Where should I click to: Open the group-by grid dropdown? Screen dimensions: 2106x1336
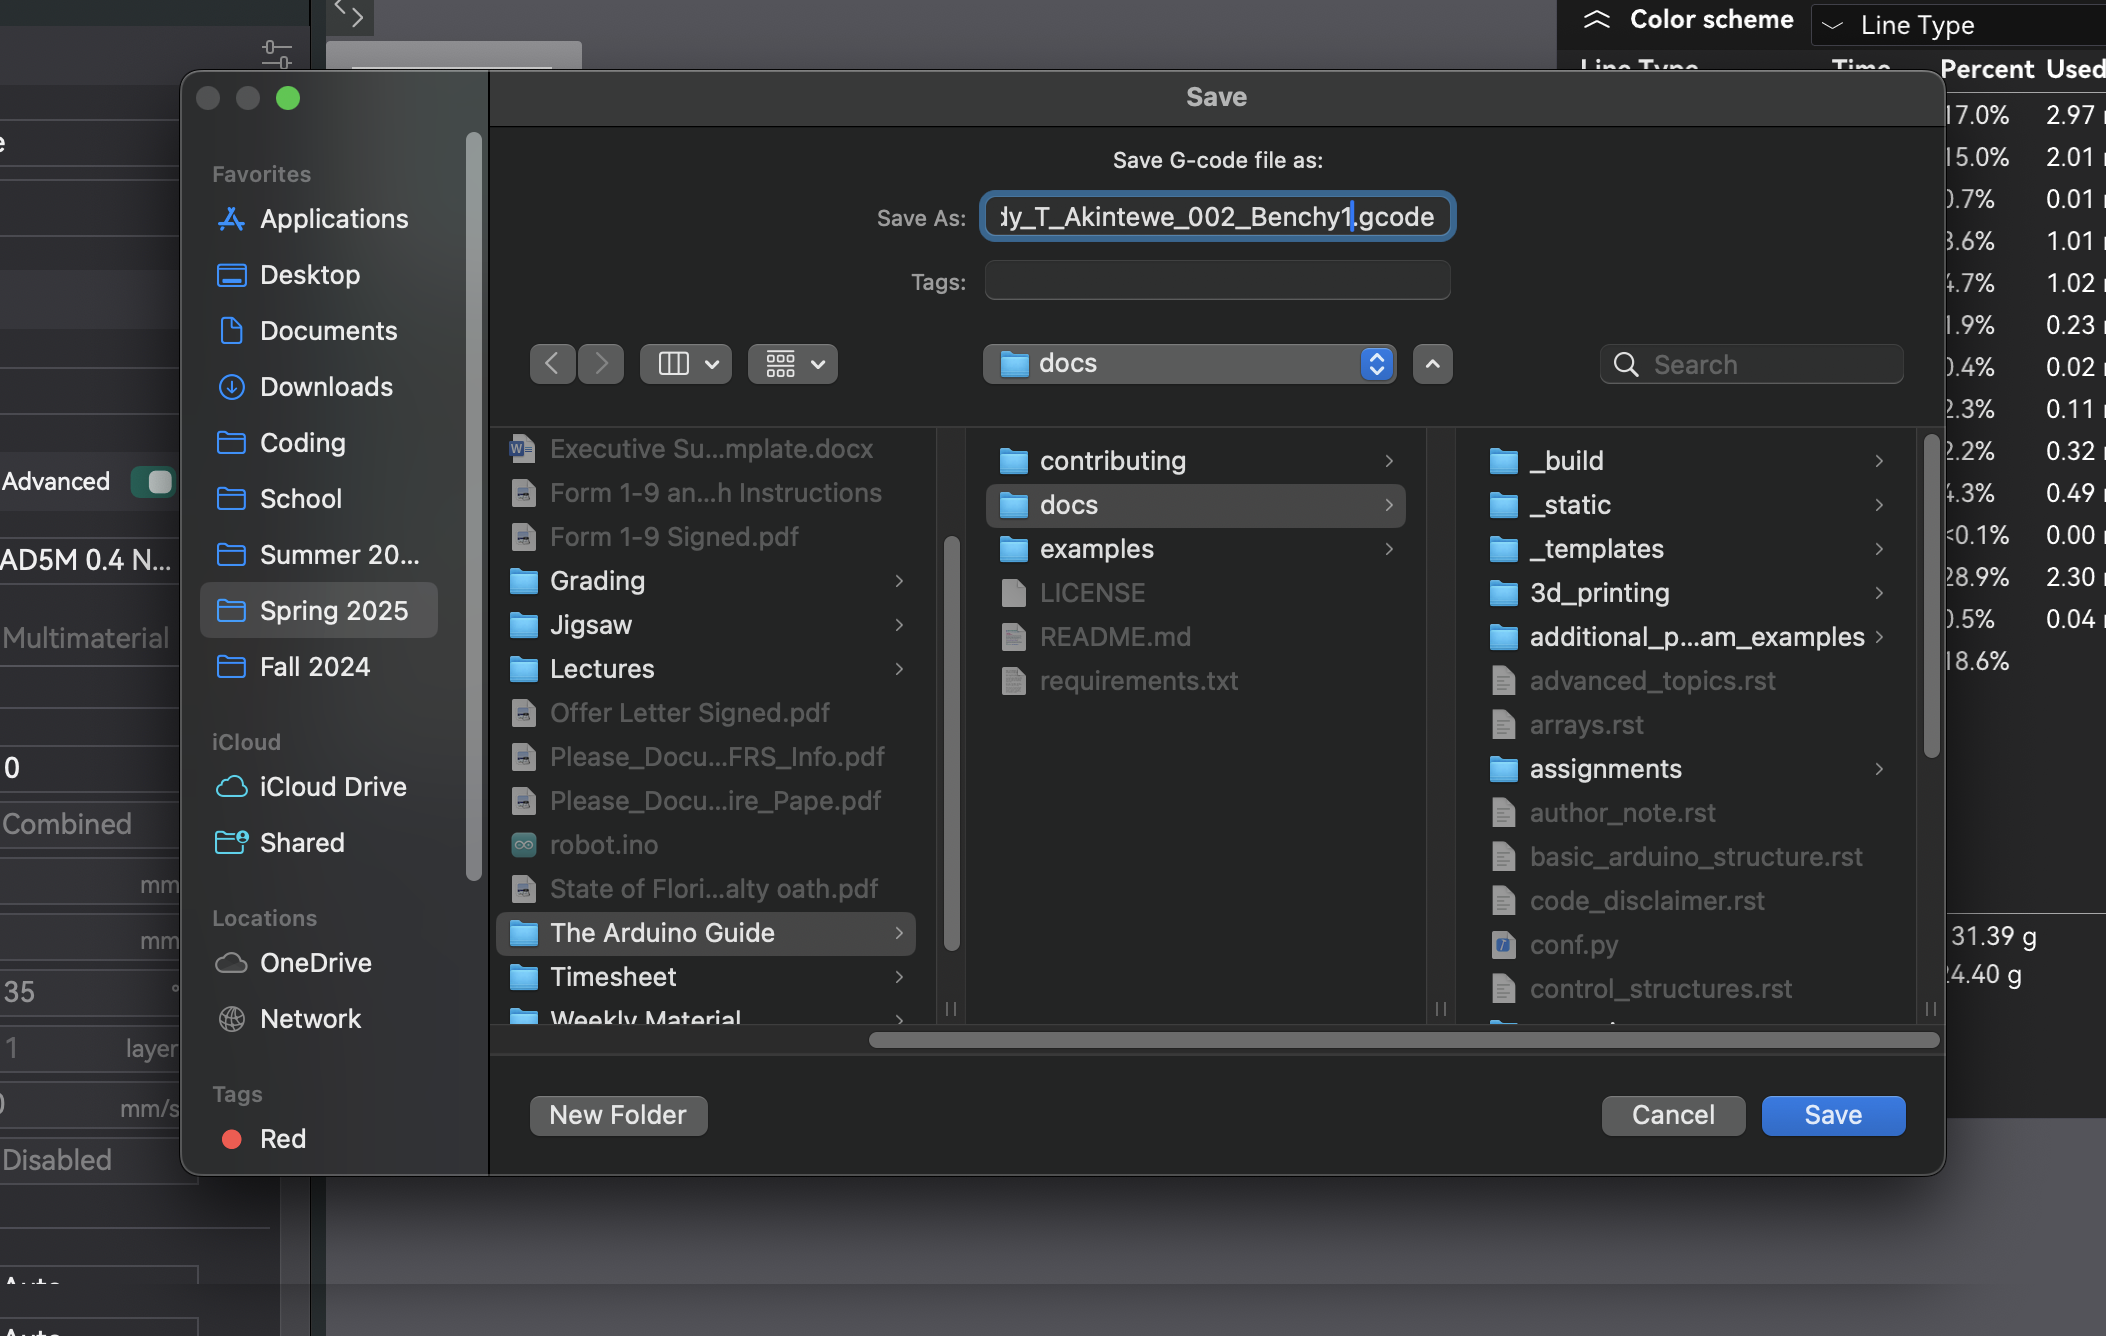point(793,364)
